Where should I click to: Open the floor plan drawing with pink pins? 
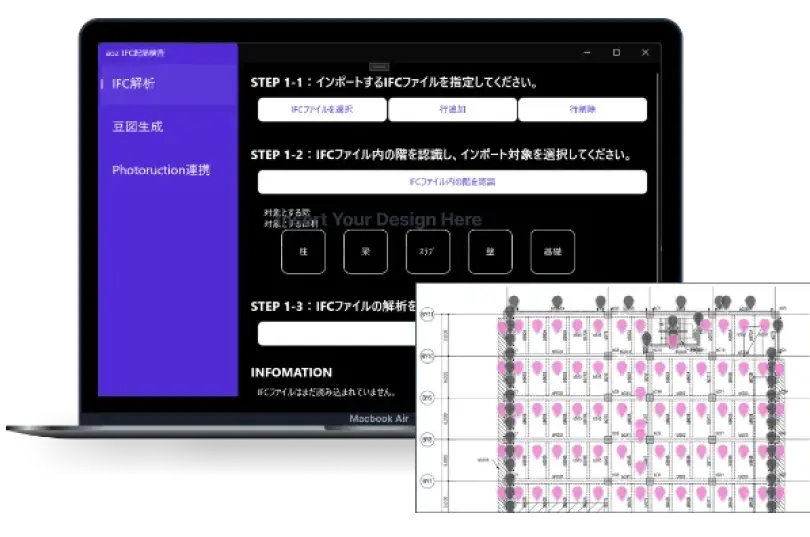pos(613,398)
